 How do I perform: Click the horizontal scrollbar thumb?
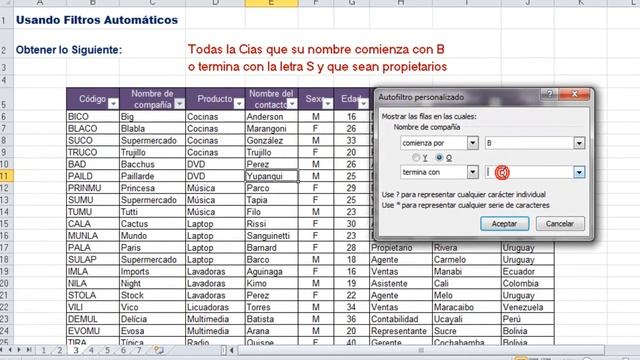point(421,350)
